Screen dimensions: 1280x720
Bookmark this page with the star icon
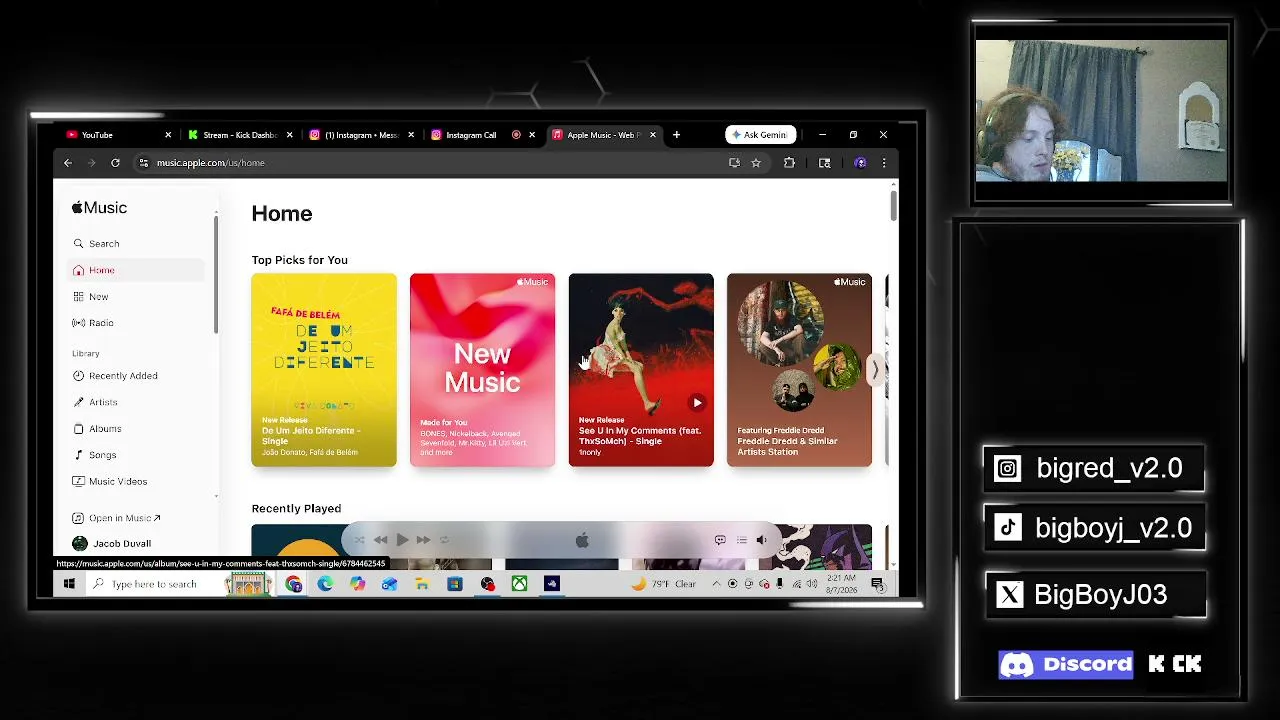point(756,163)
